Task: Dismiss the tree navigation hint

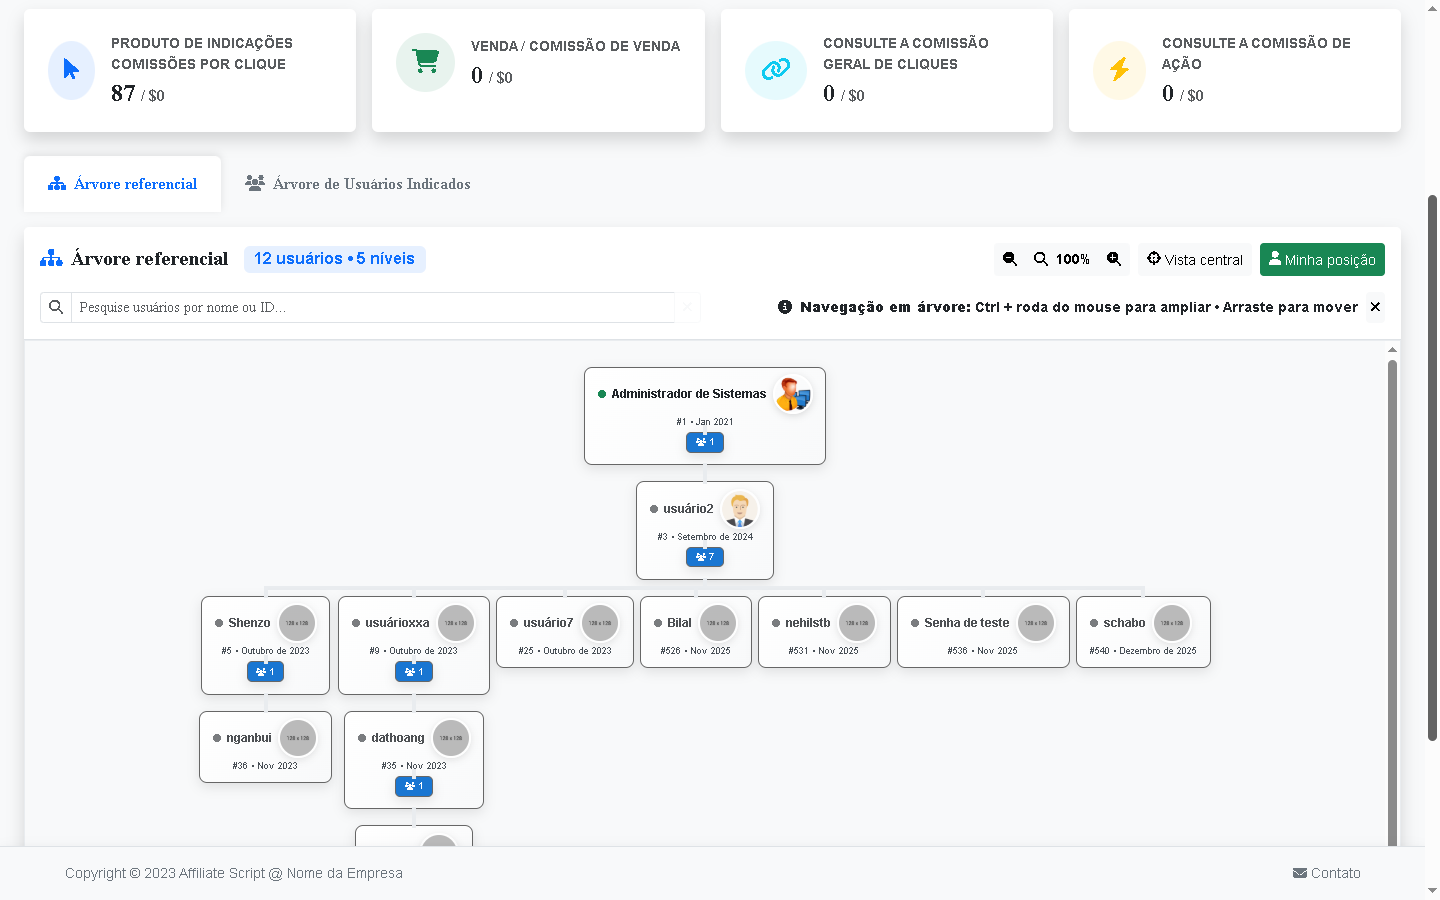Action: click(1375, 307)
